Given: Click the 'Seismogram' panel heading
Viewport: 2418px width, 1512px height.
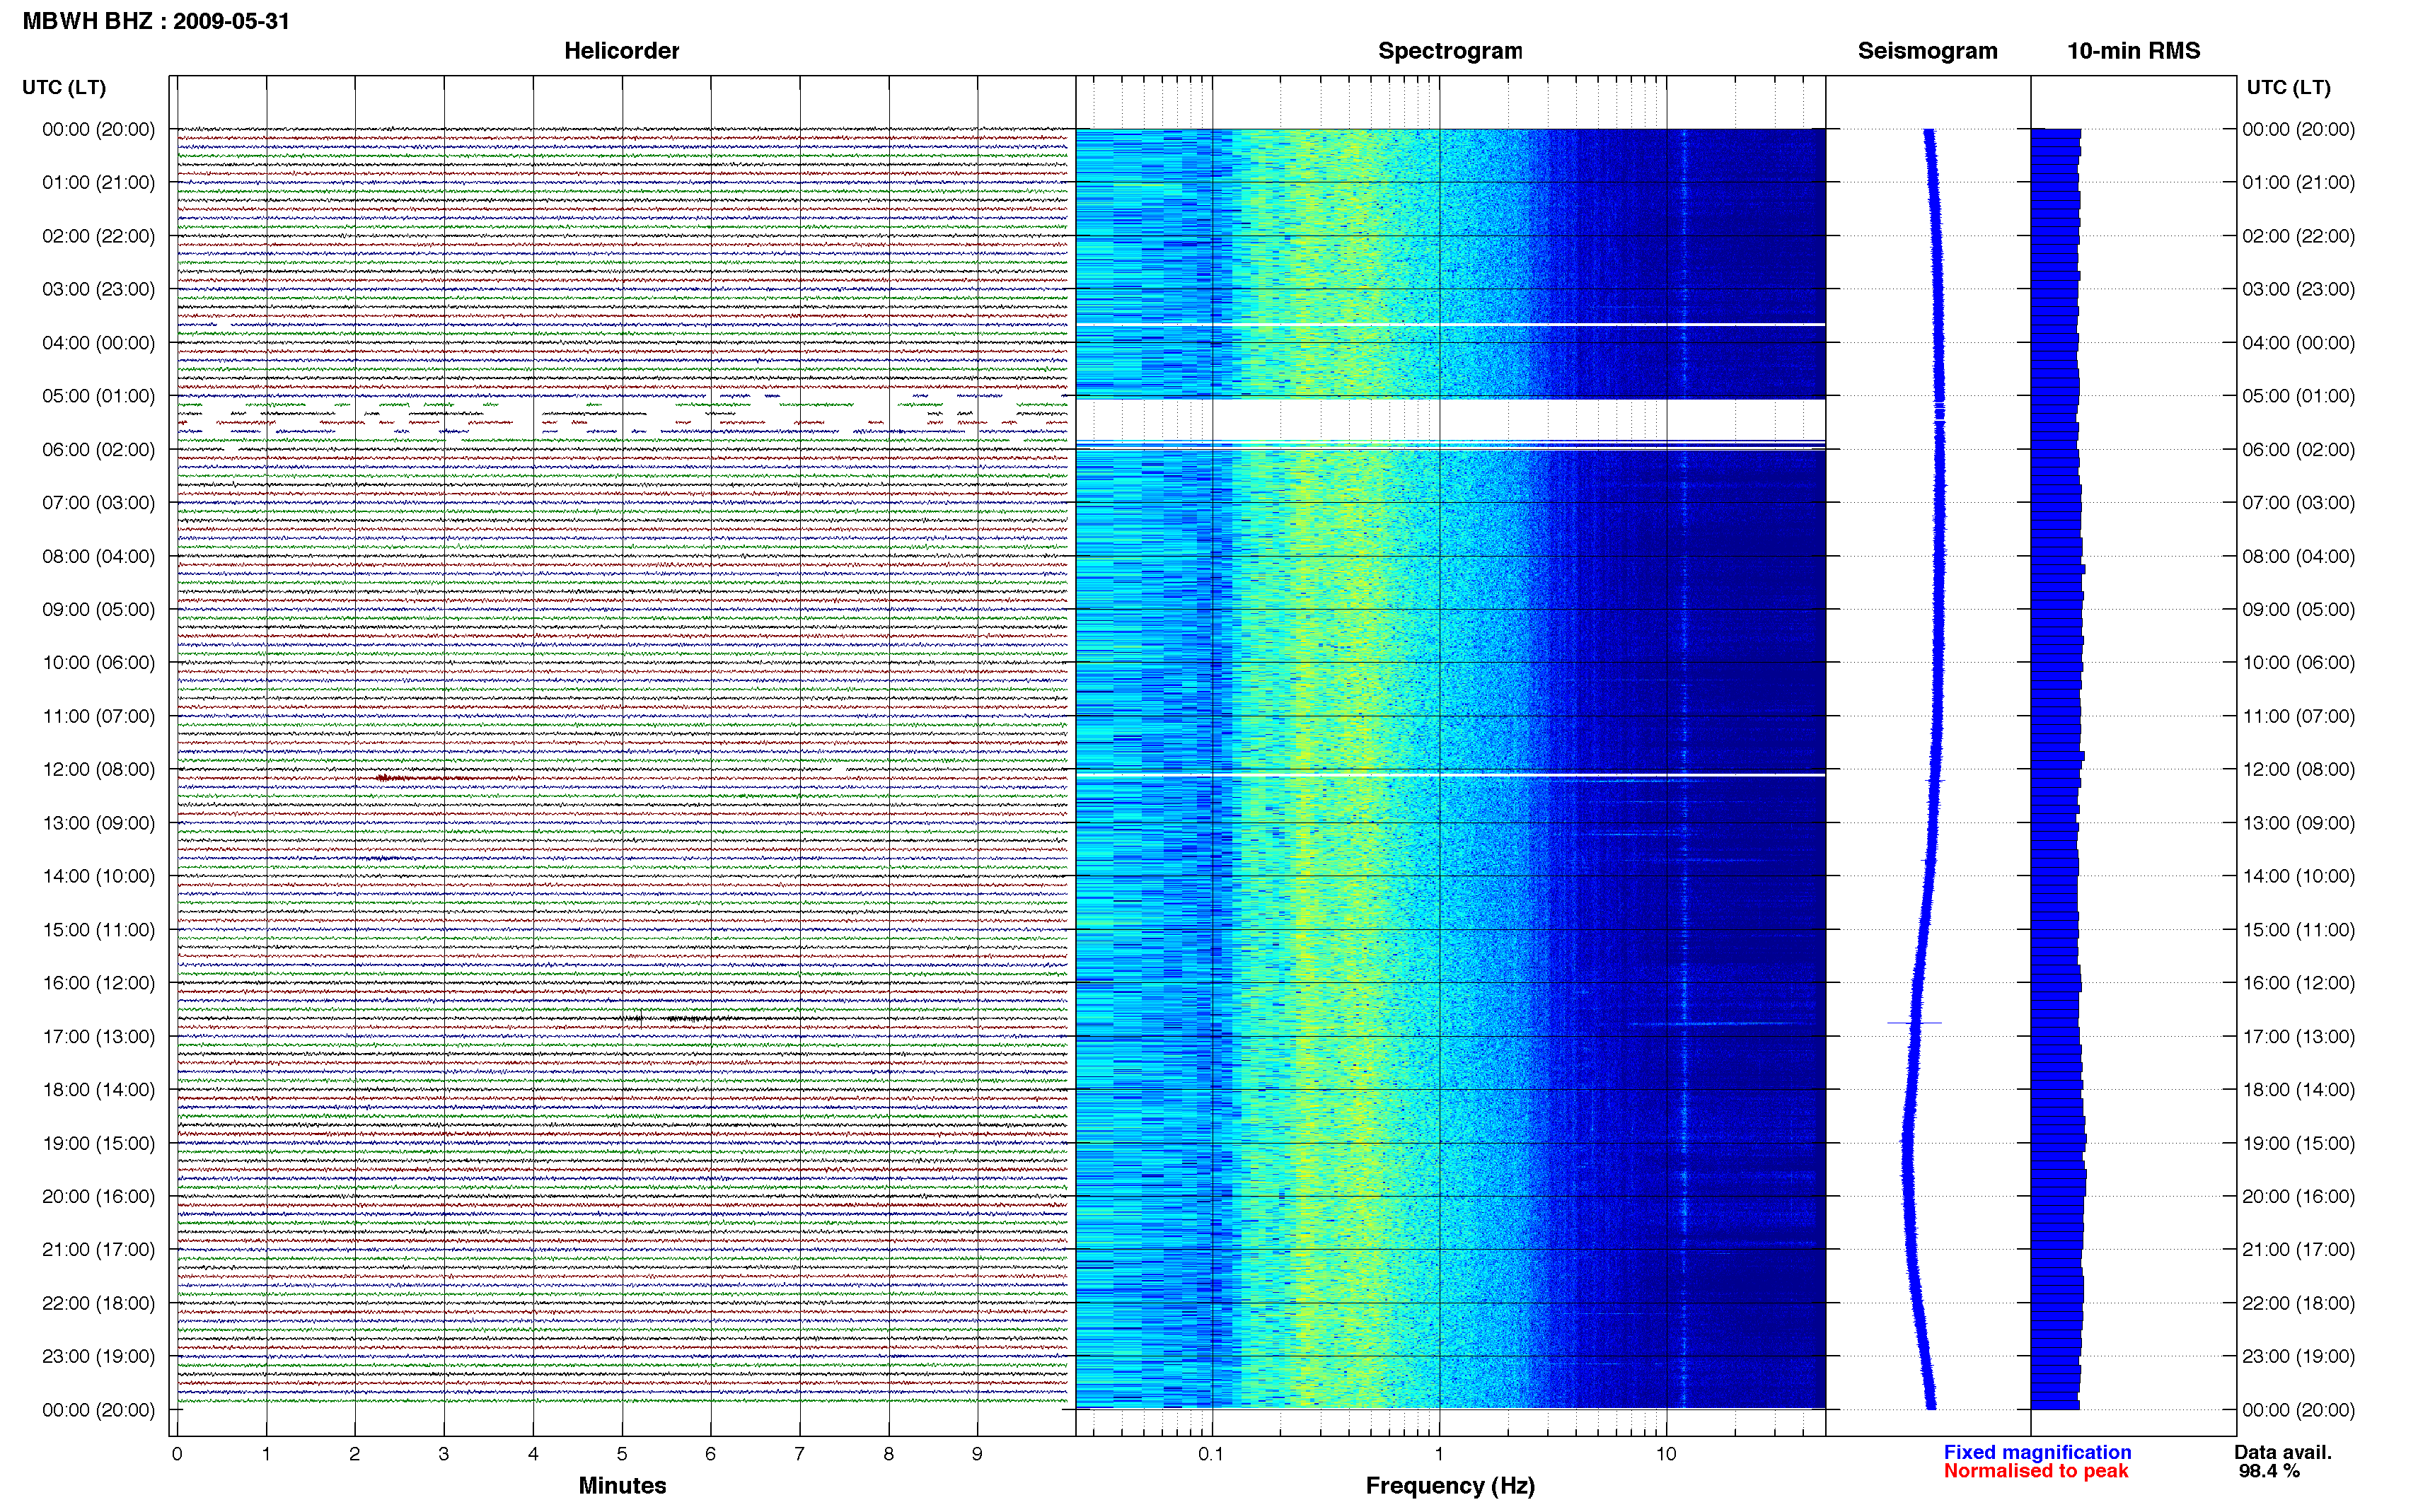Looking at the screenshot, I should click(1927, 51).
